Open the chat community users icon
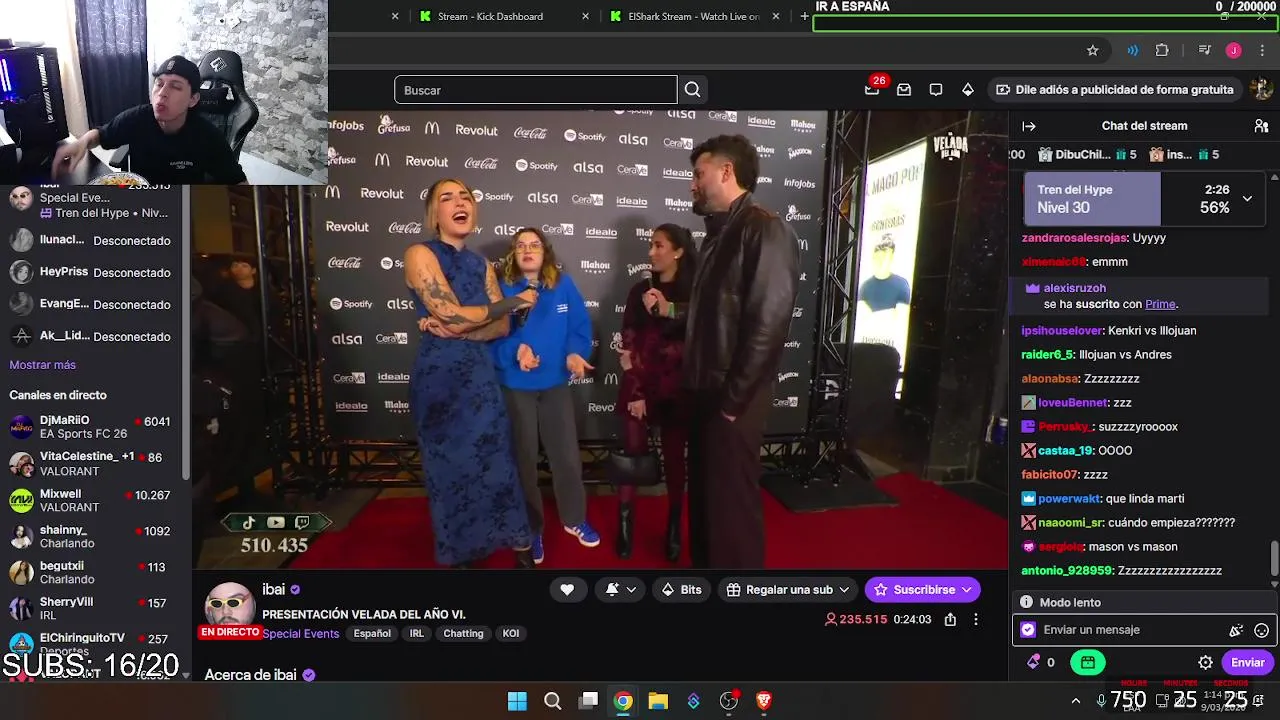The image size is (1280, 720). 1261,126
